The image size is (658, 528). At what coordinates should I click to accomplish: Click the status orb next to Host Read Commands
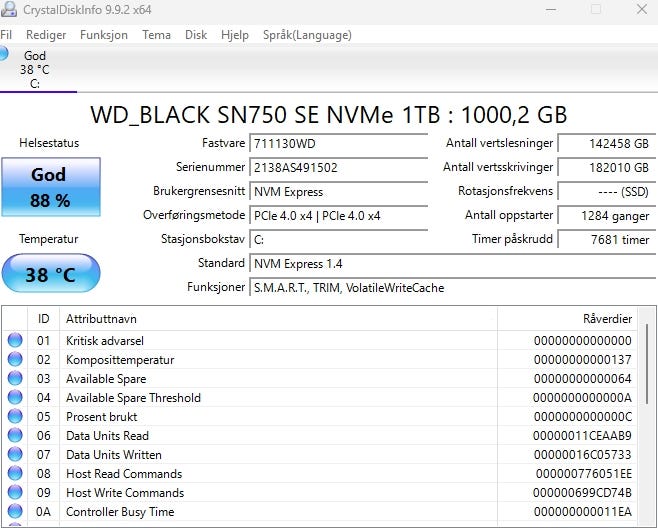(x=15, y=473)
